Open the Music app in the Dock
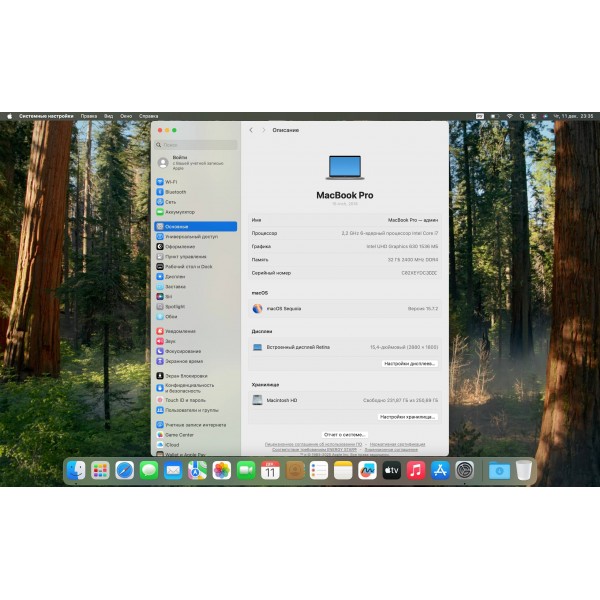Image resolution: width=600 pixels, height=600 pixels. pos(416,470)
